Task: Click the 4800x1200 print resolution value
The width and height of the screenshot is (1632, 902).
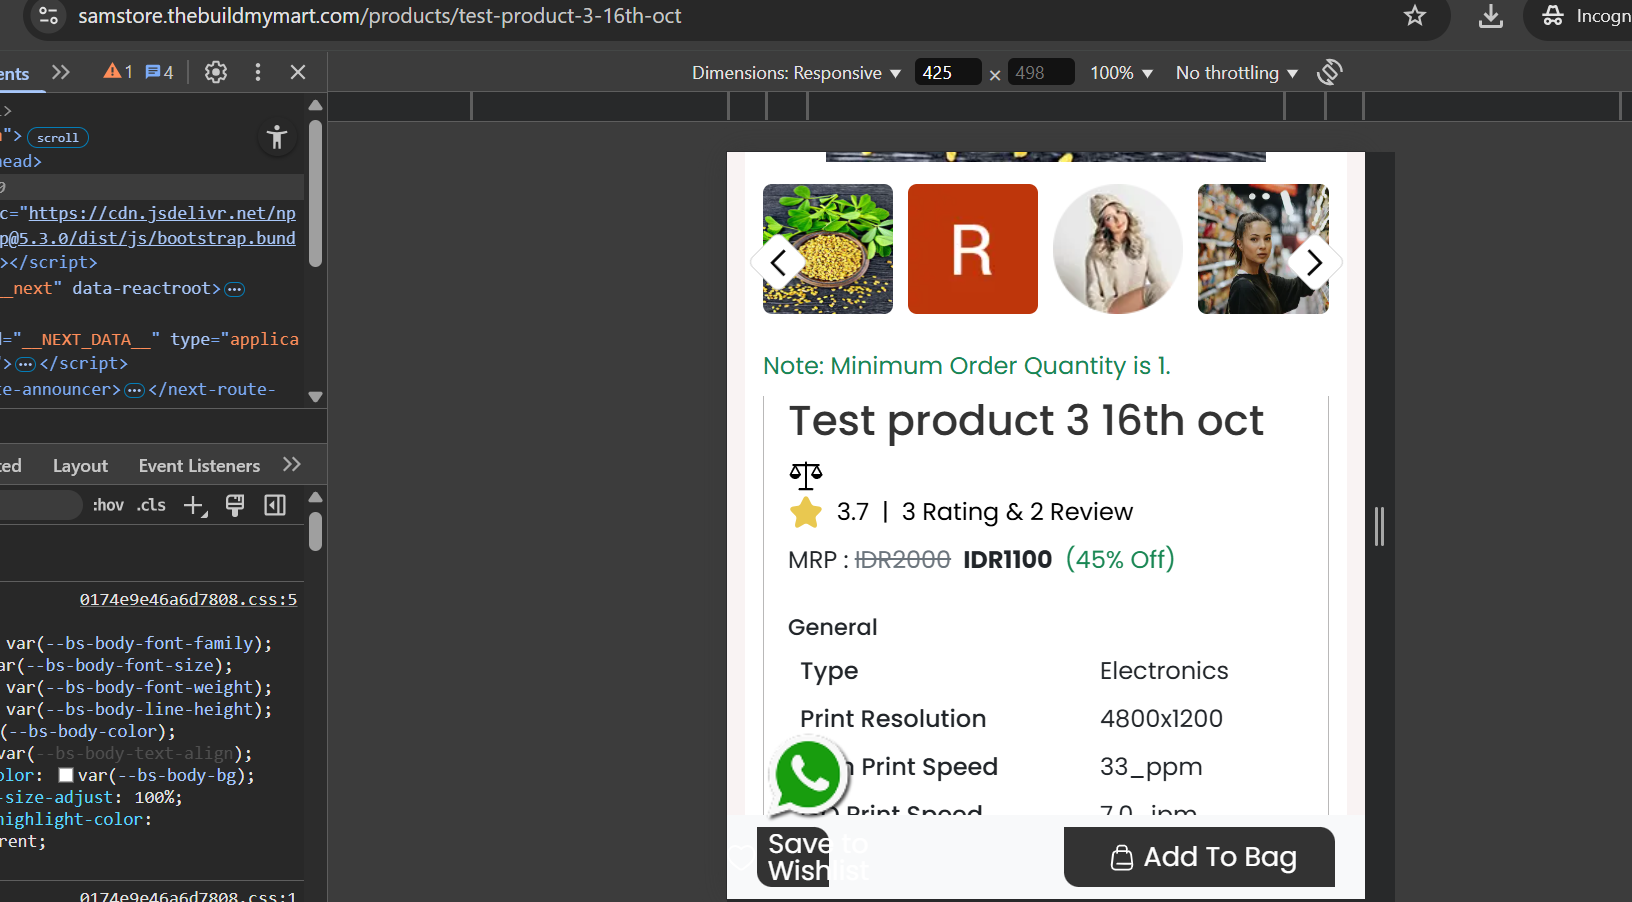Action: (x=1161, y=719)
